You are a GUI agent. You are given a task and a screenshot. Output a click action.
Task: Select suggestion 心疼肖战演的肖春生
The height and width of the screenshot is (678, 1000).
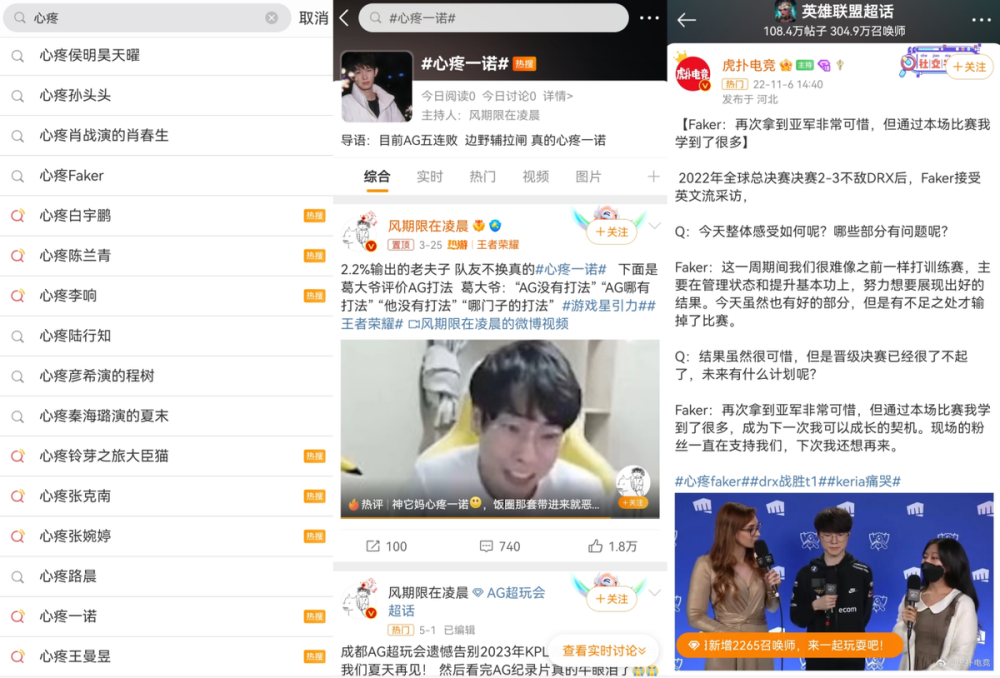click(166, 136)
